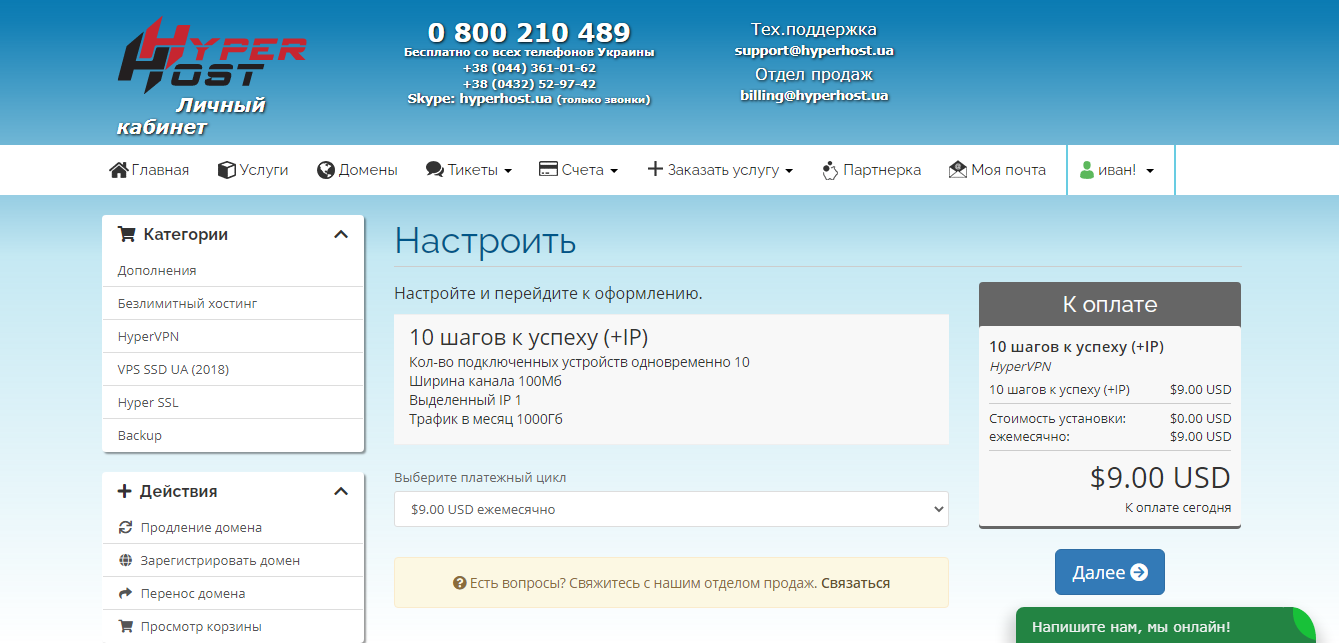Click the Трафик в месяц 1000Гб line
This screenshot has height=643, width=1339.
(486, 419)
